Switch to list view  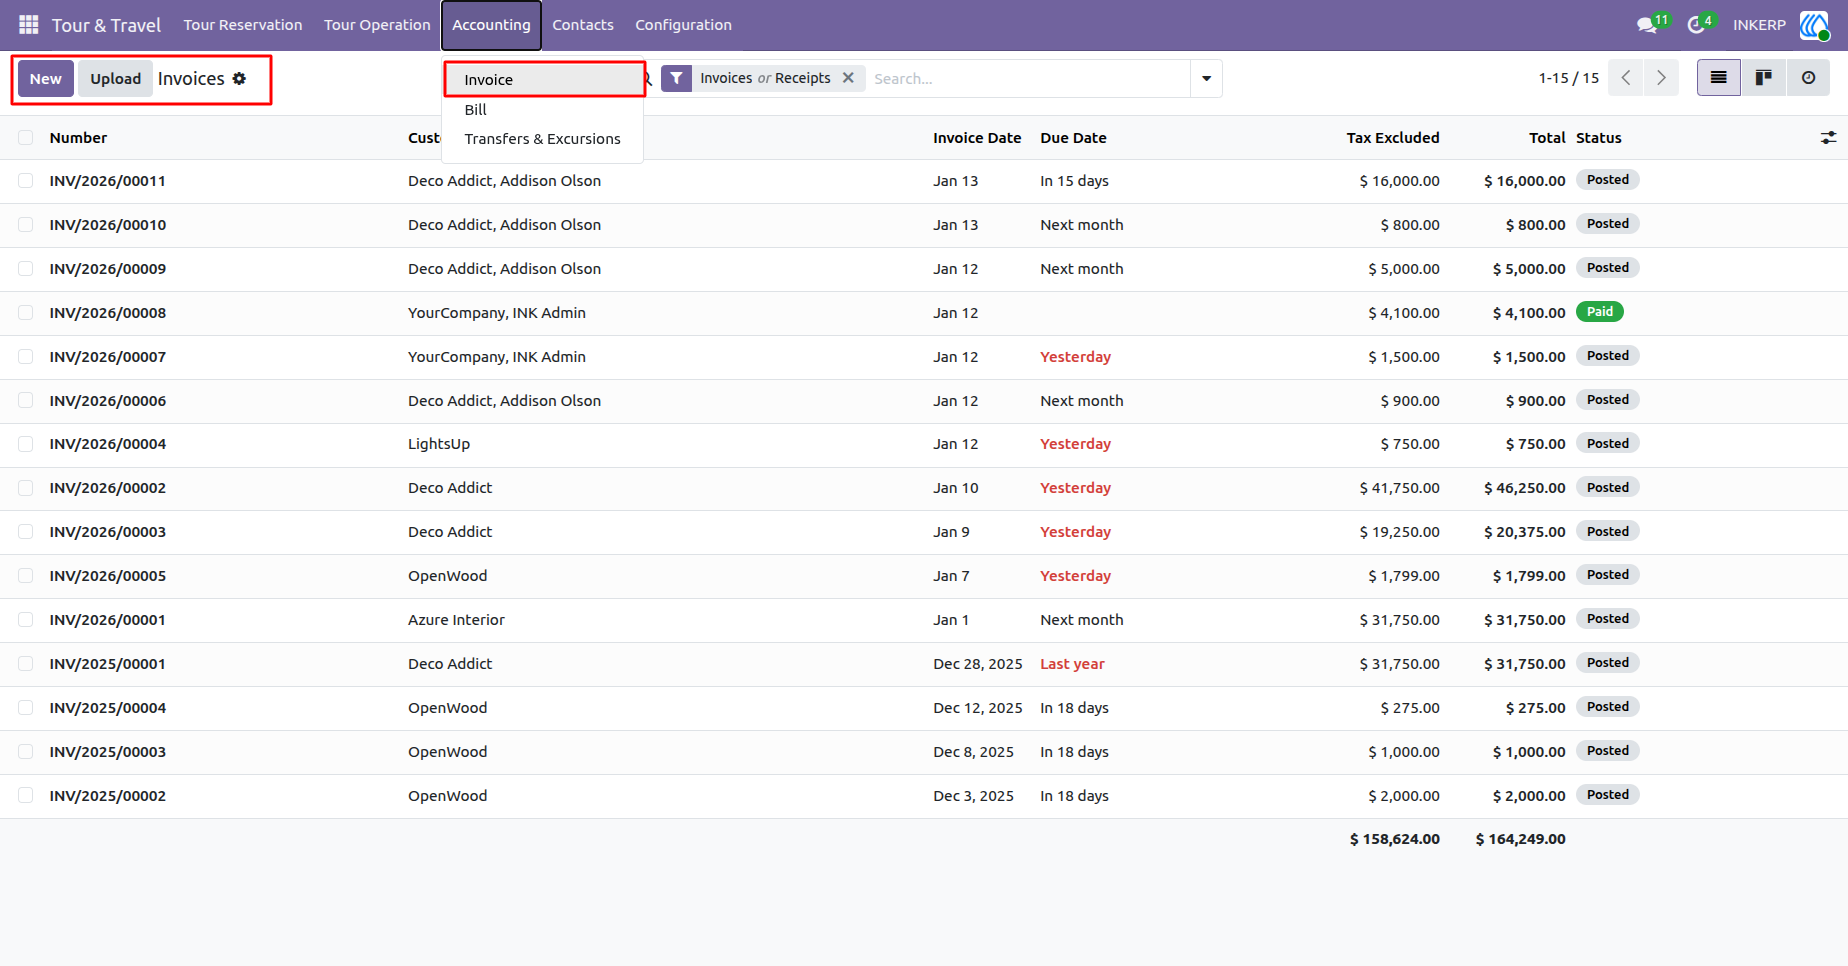(1719, 78)
